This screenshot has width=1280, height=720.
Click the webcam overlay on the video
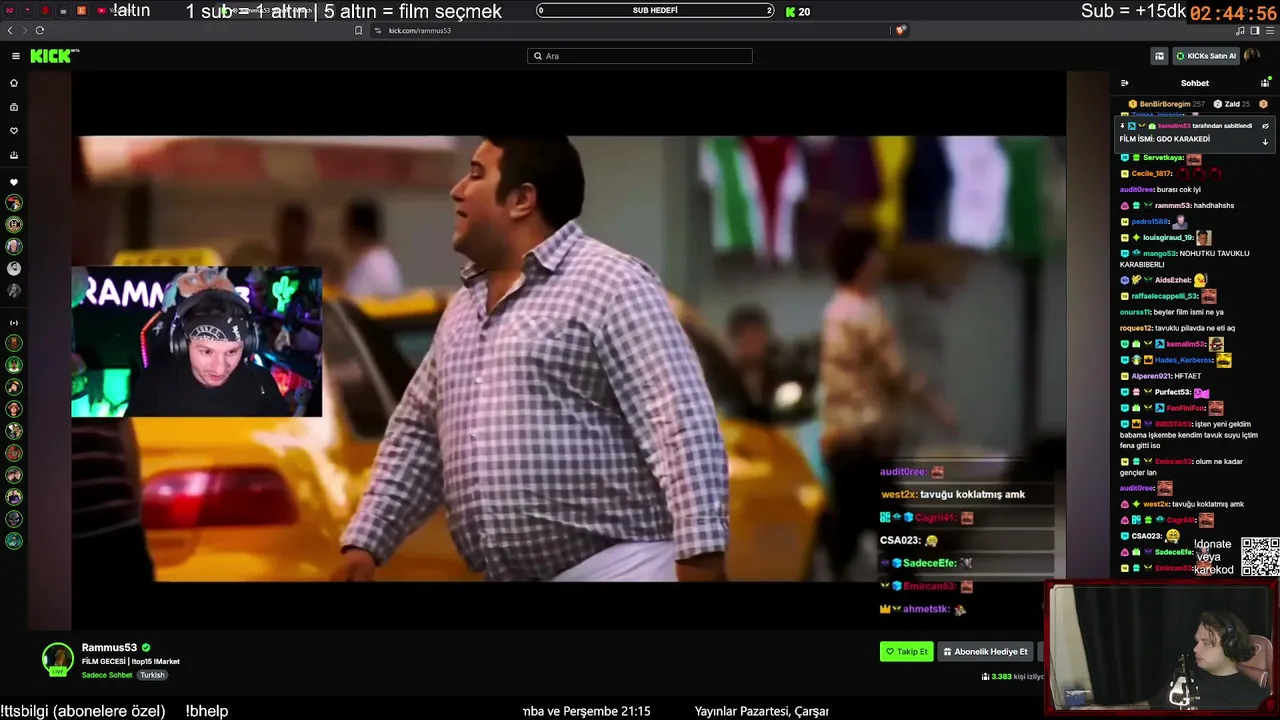pyautogui.click(x=197, y=341)
